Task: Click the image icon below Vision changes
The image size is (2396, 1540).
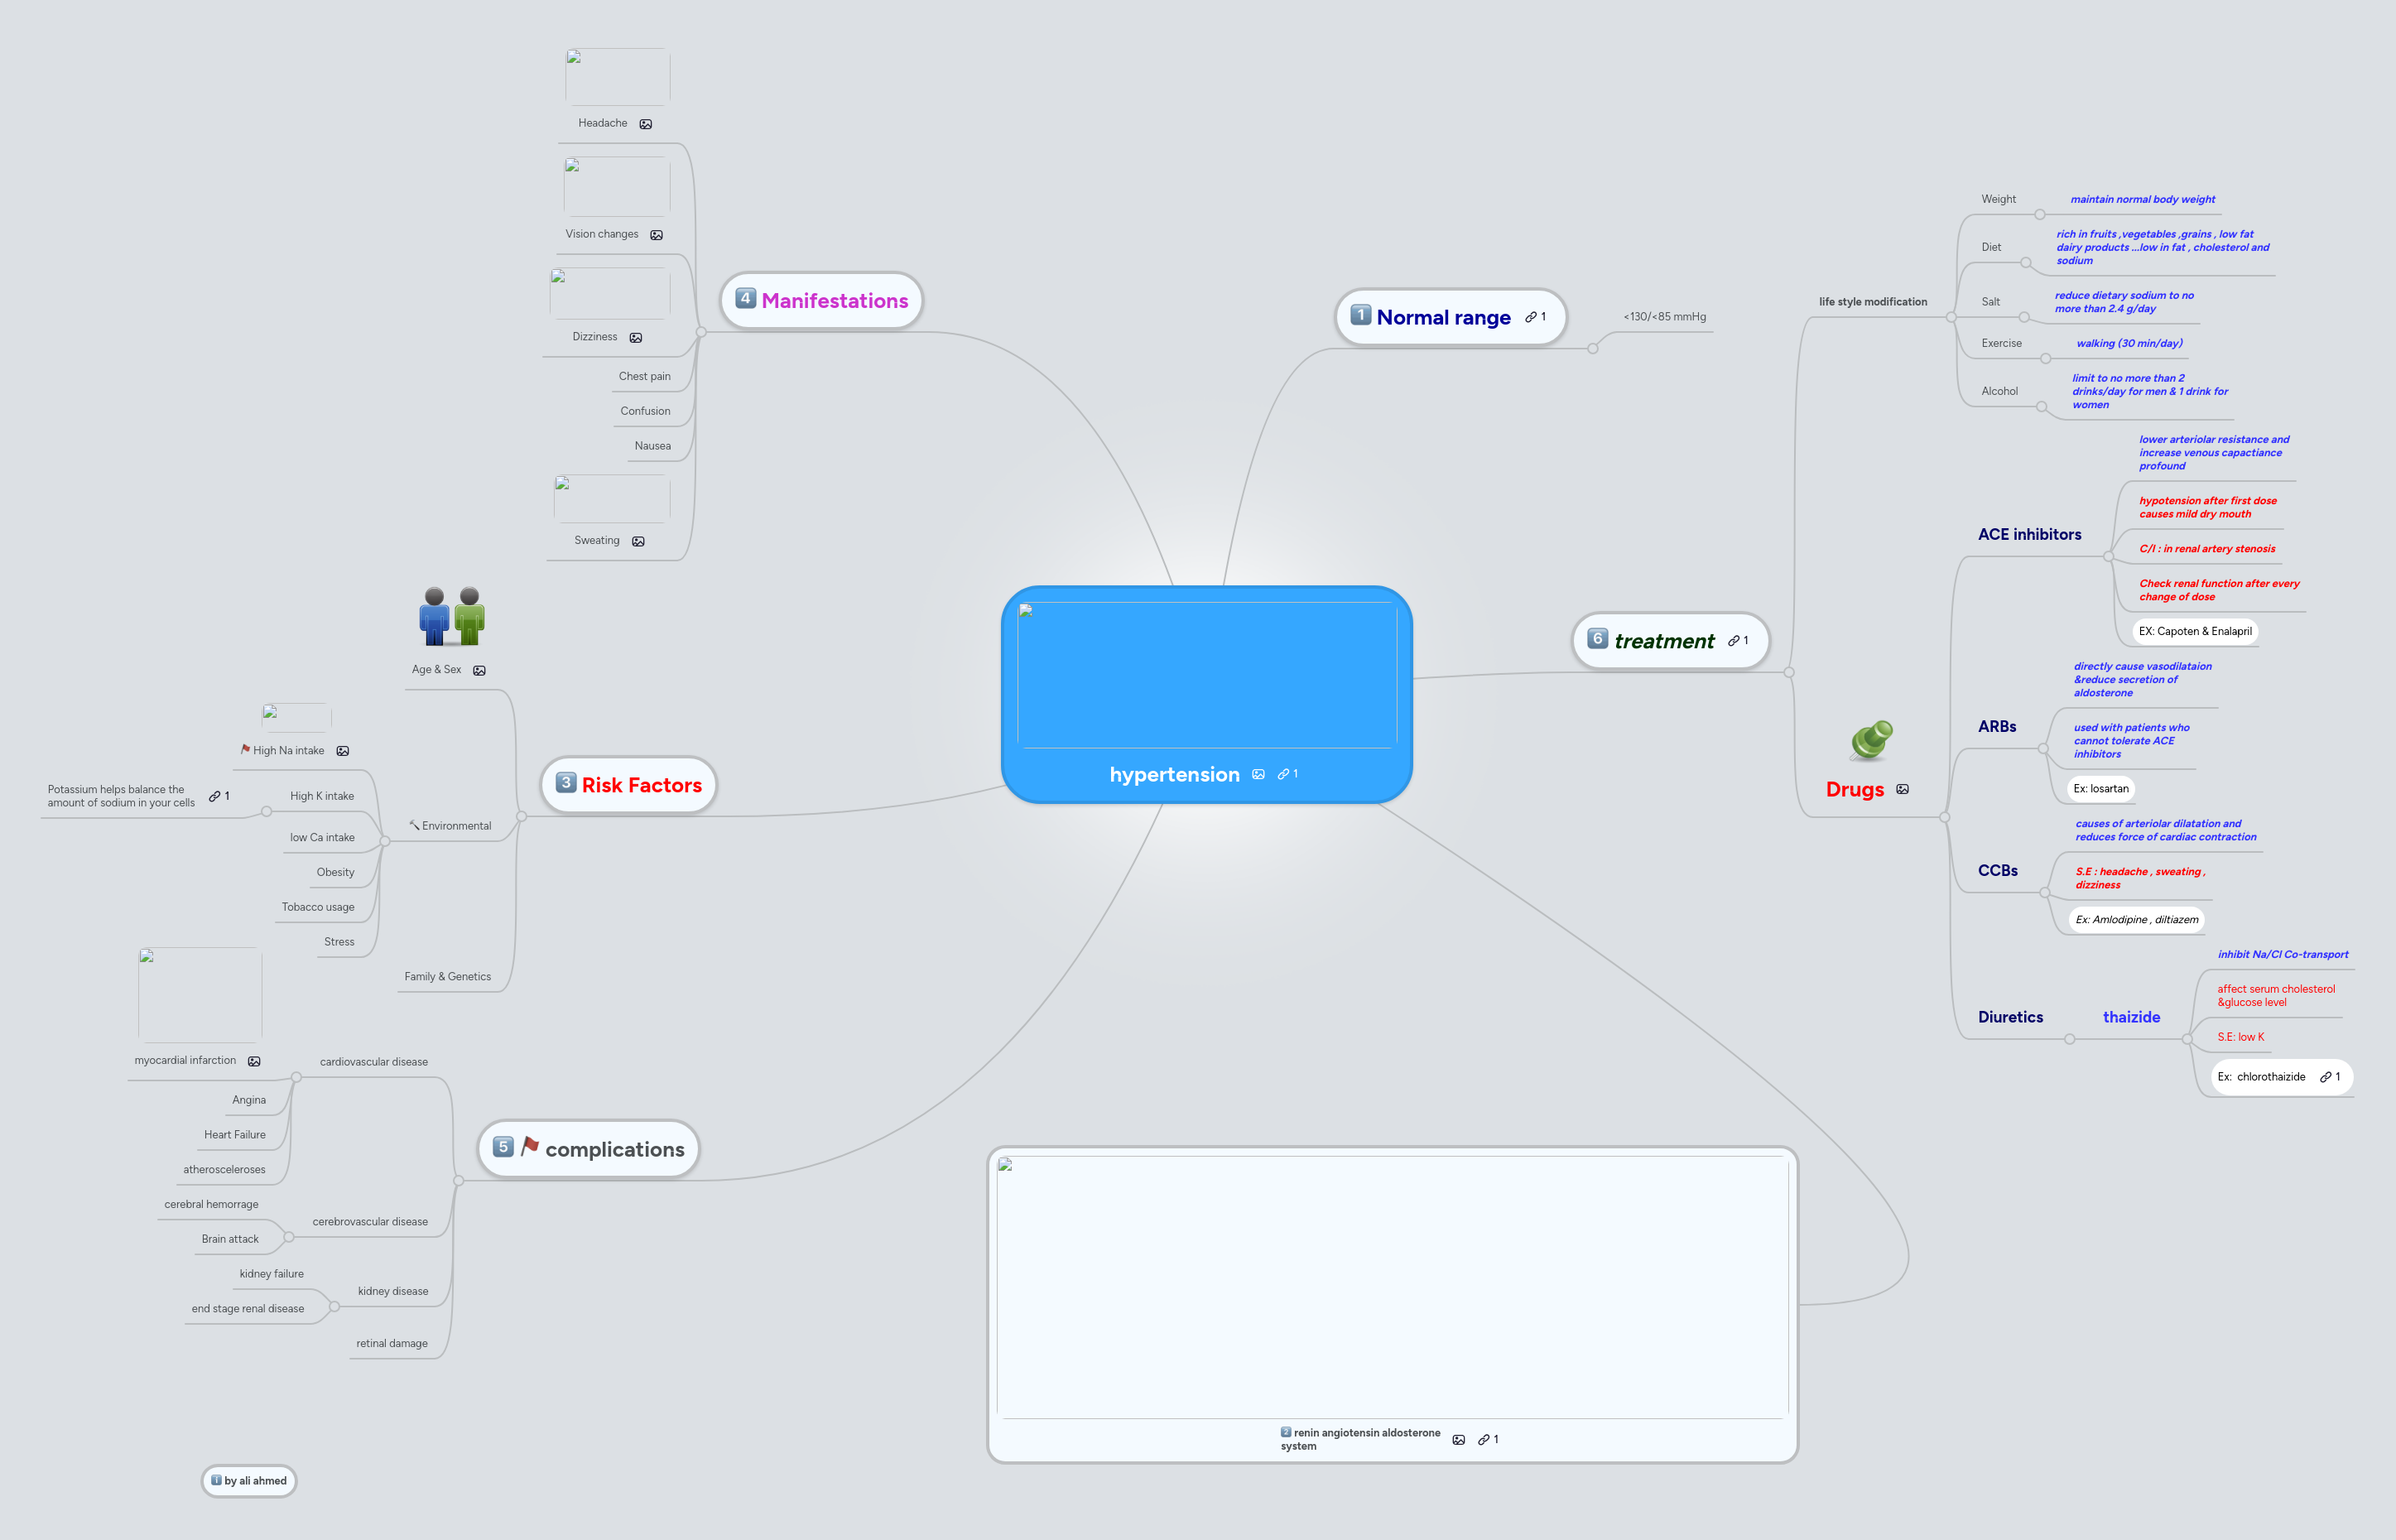Action: [657, 234]
